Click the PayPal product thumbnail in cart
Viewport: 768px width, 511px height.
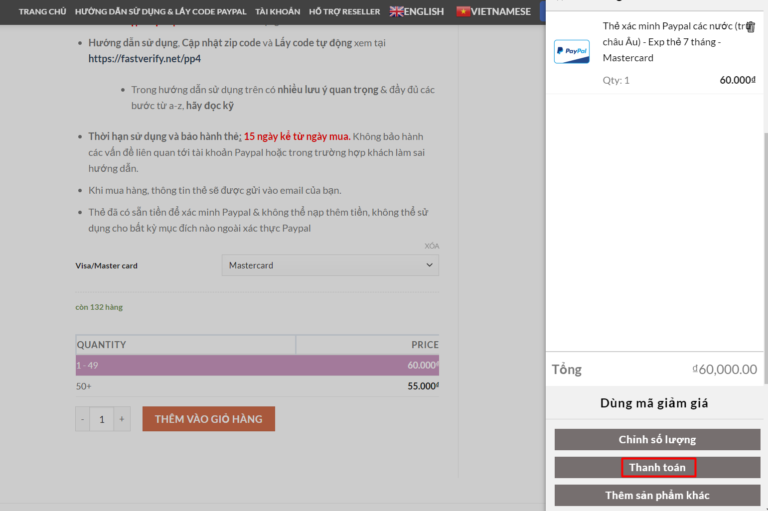point(571,50)
